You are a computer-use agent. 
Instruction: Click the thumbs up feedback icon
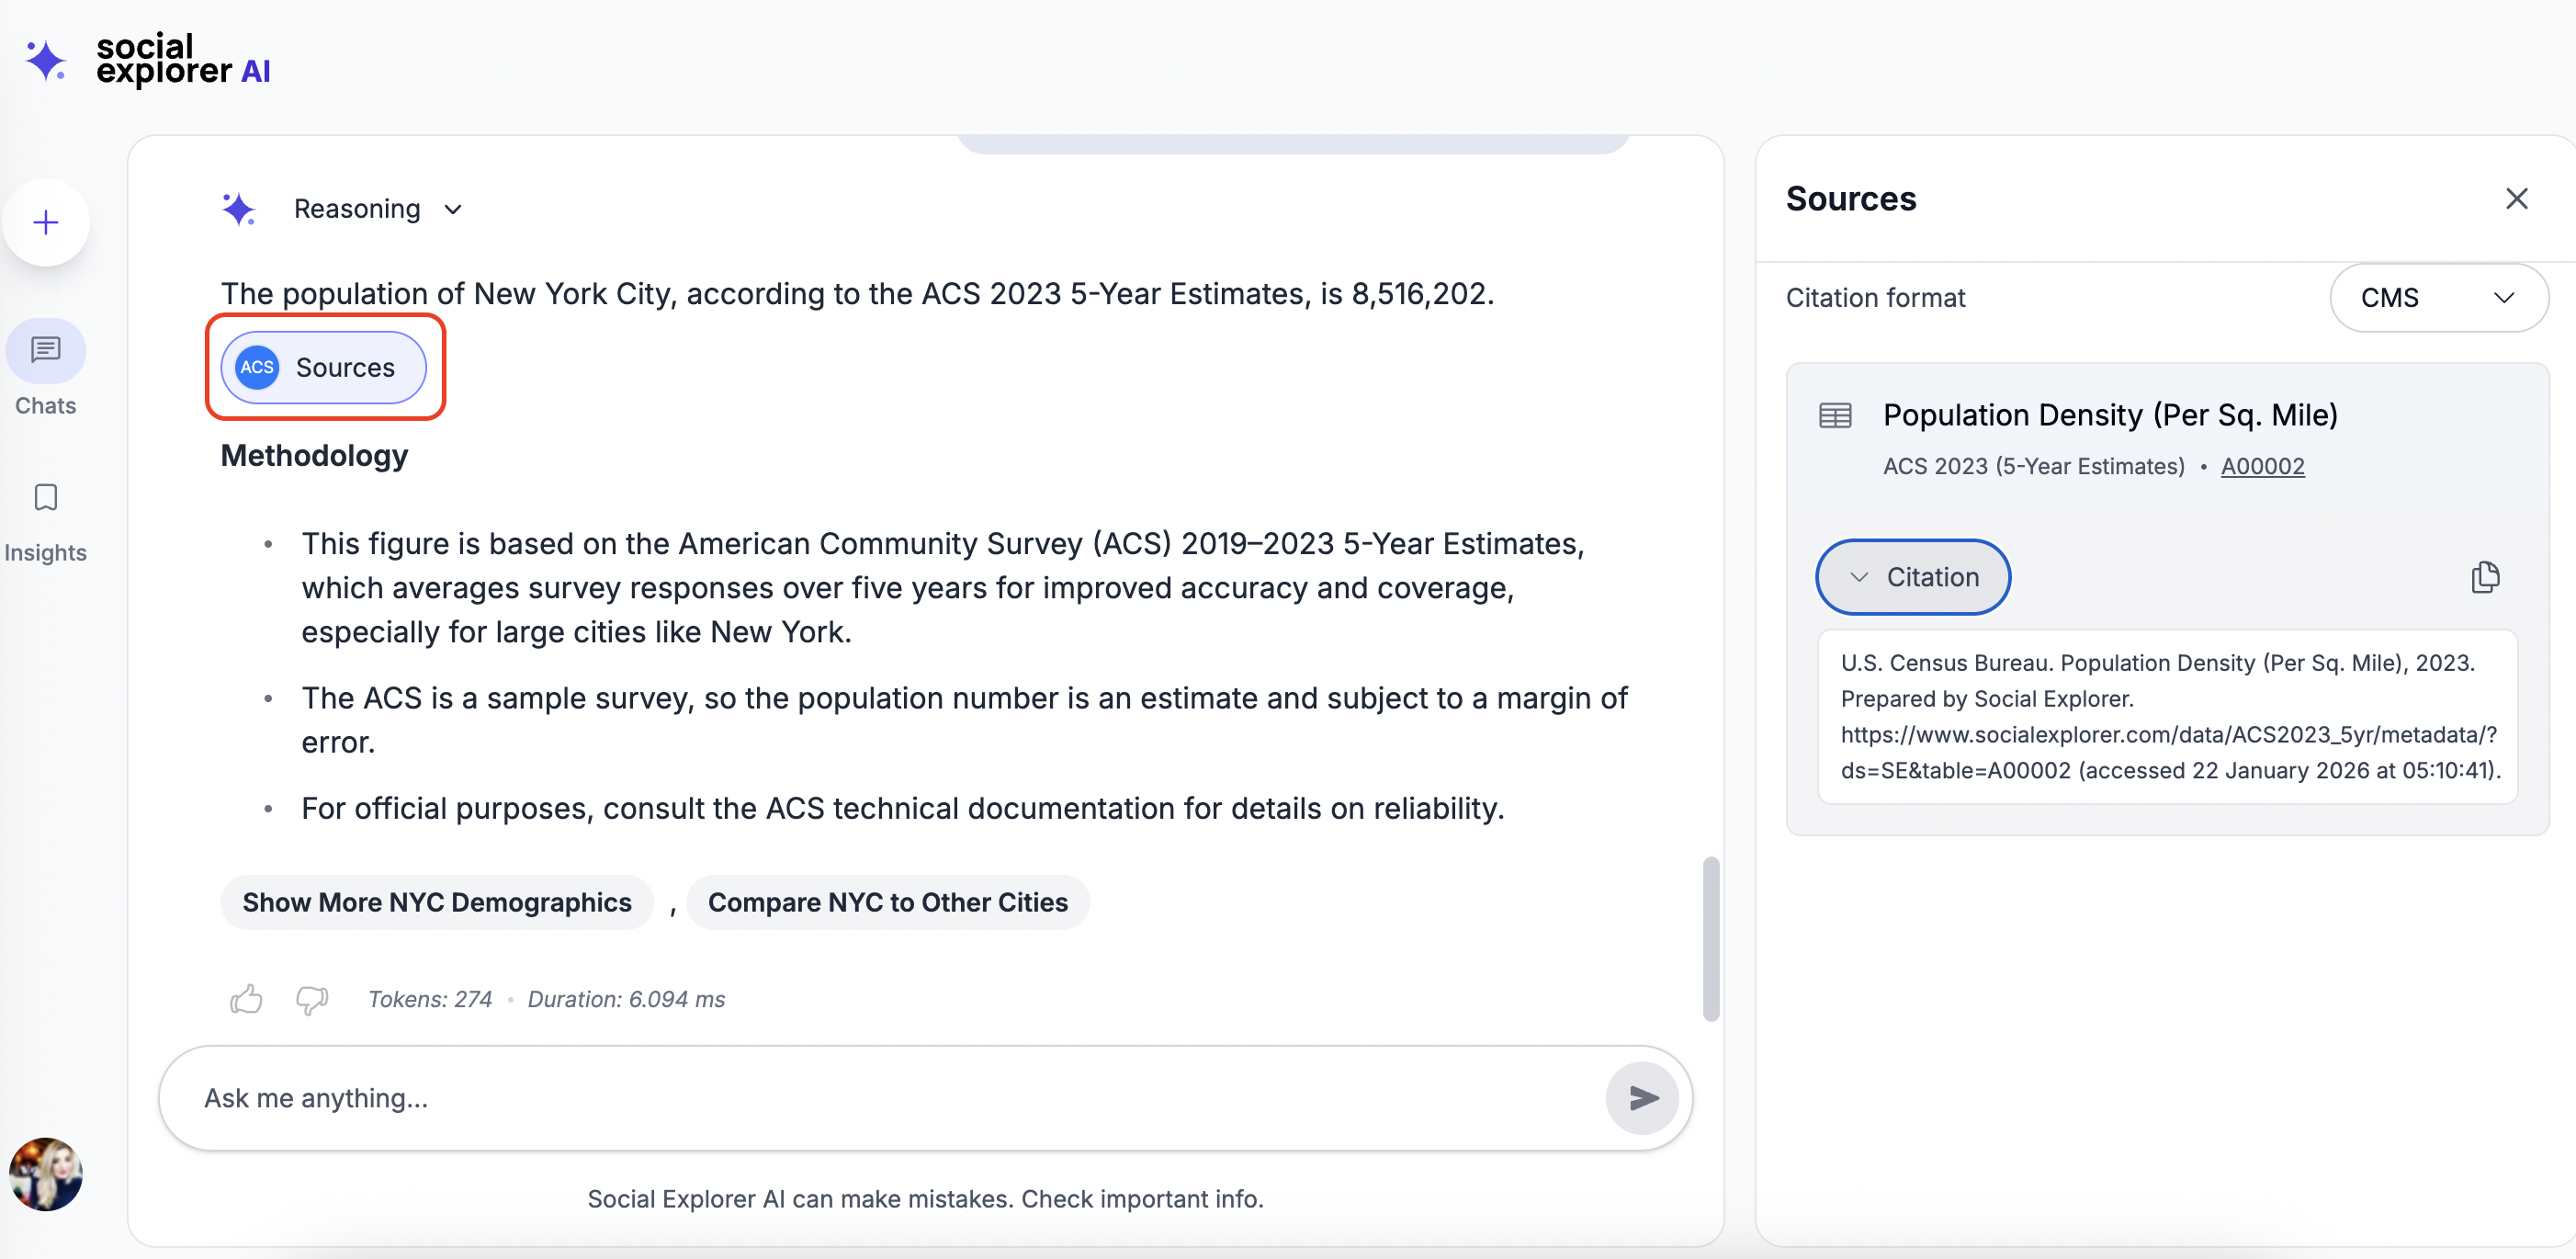[x=246, y=998]
